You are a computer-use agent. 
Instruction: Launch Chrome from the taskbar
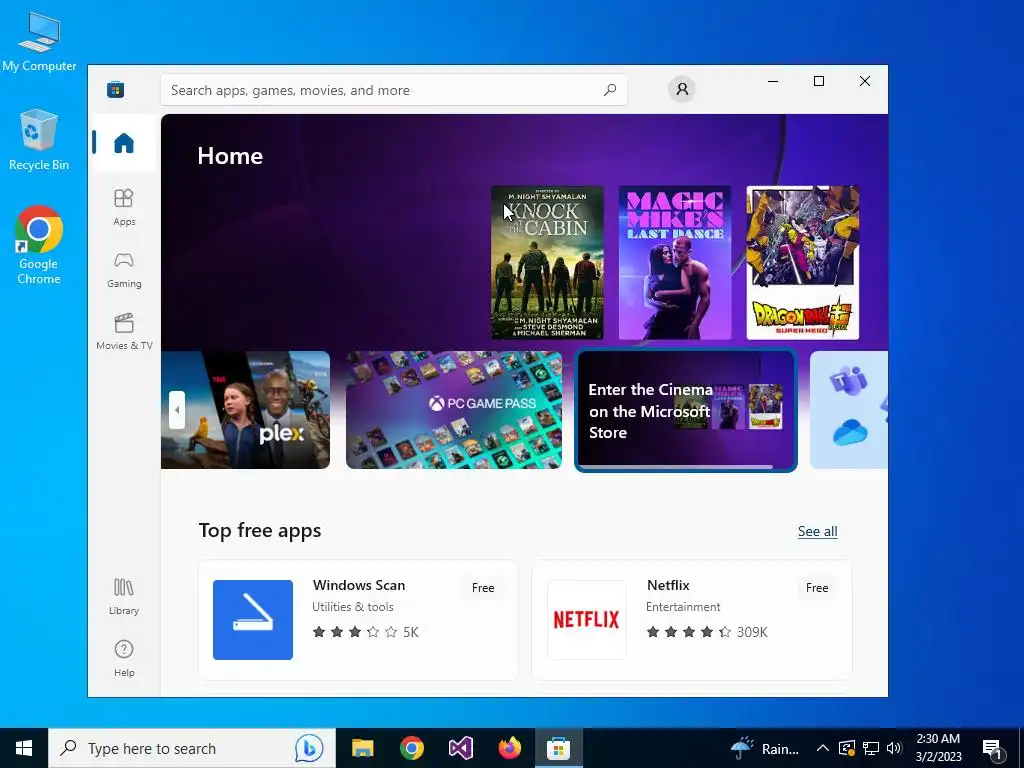coord(411,748)
